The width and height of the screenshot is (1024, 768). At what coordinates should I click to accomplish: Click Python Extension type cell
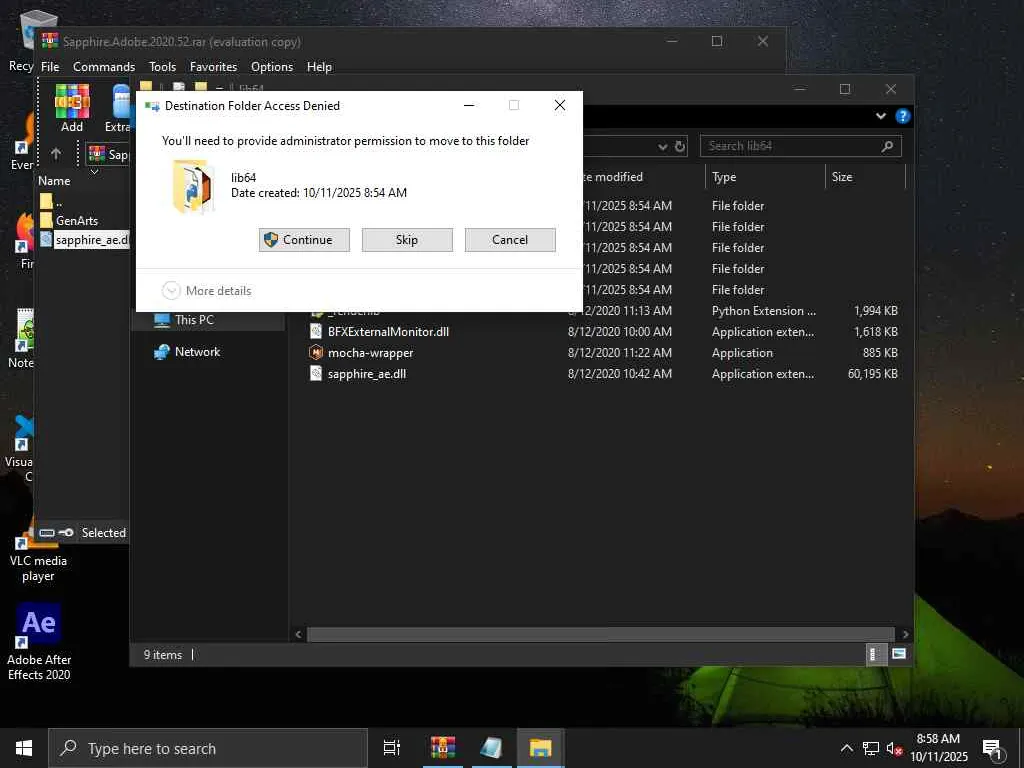tap(763, 311)
